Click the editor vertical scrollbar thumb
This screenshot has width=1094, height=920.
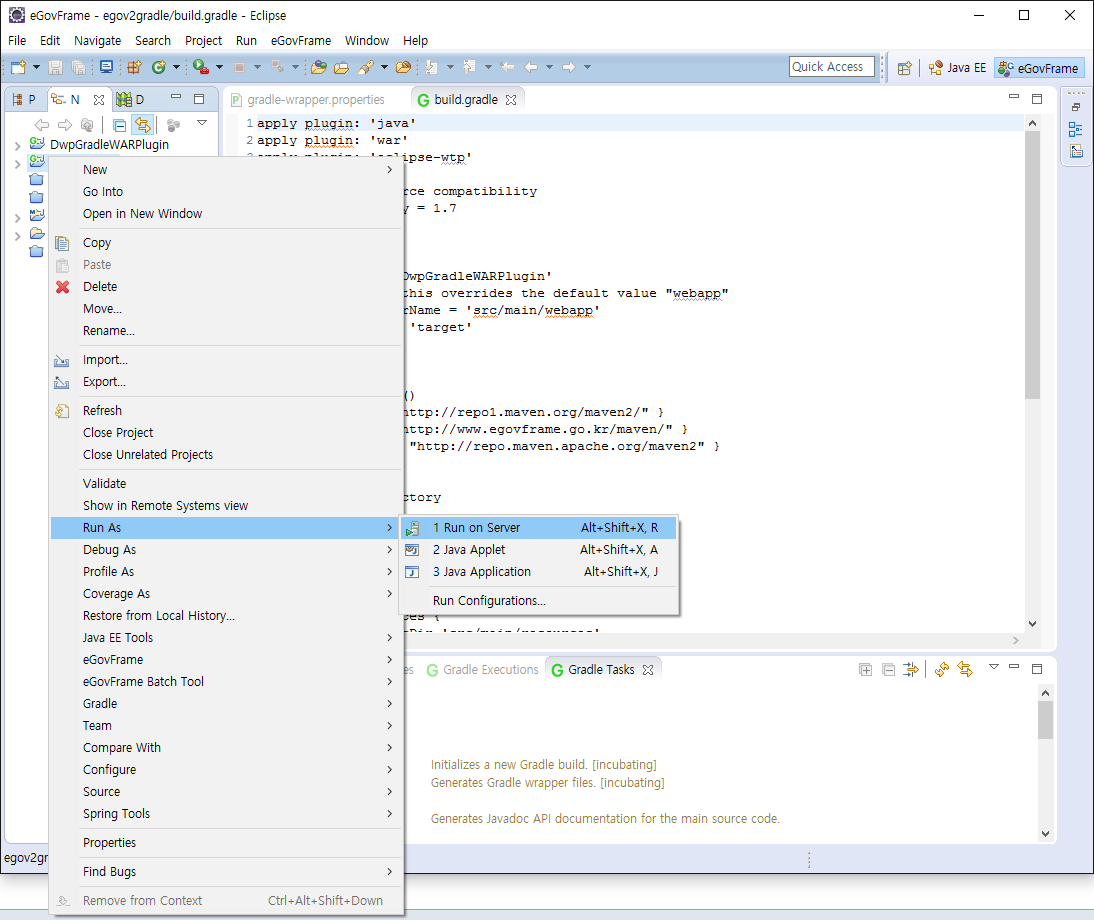tap(1033, 265)
